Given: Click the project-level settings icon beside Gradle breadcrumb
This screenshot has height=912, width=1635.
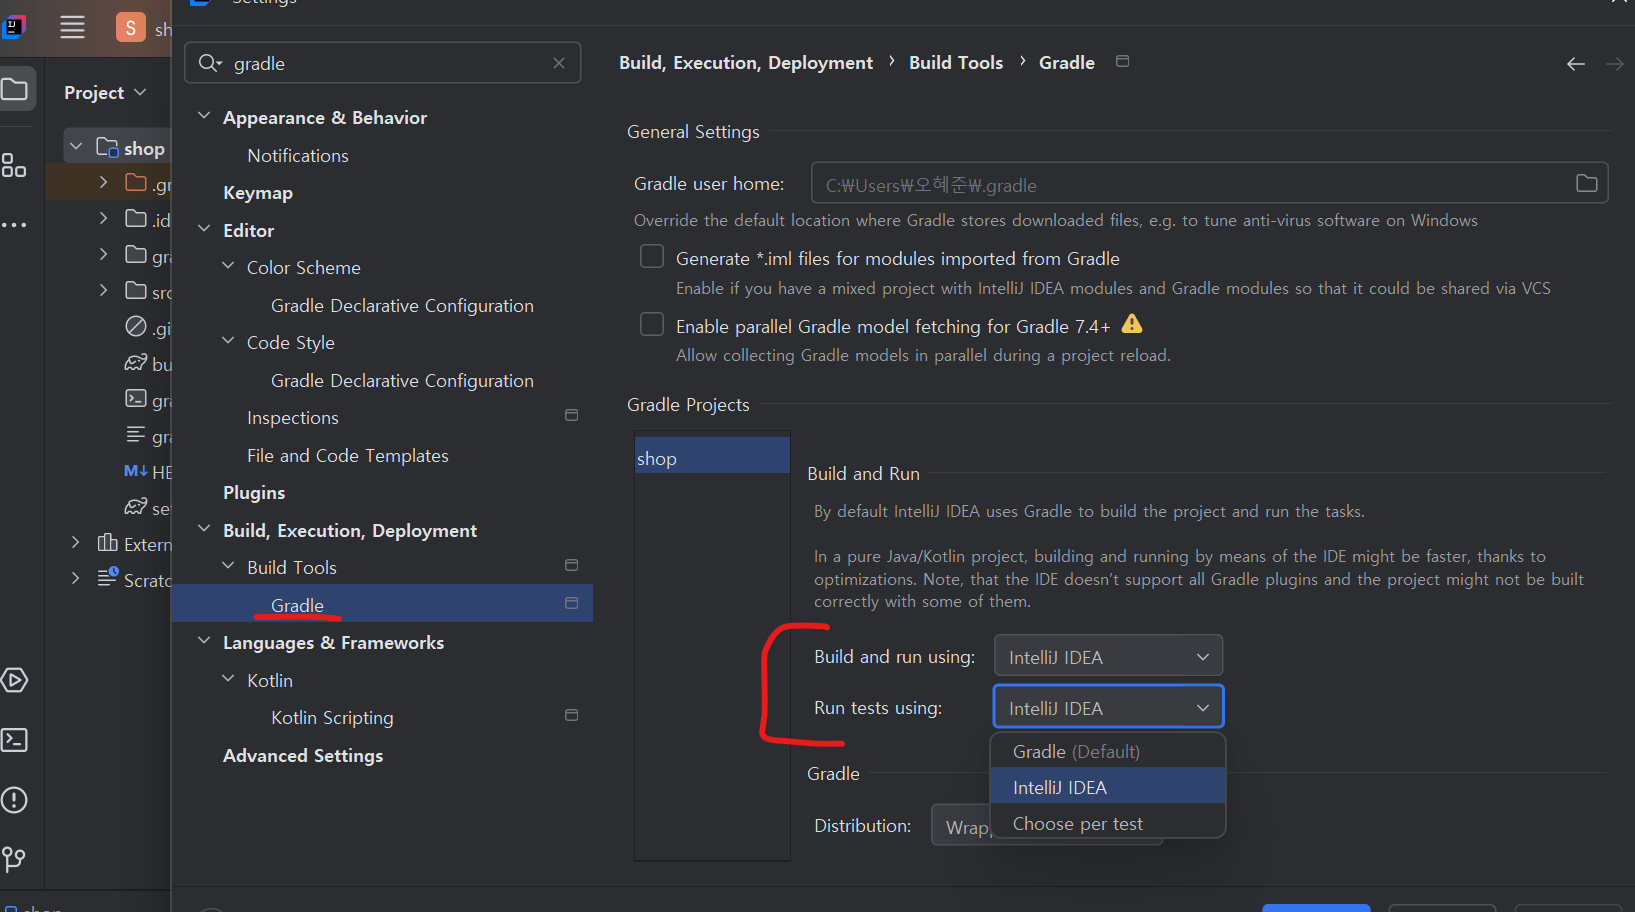Looking at the screenshot, I should pyautogui.click(x=1123, y=62).
